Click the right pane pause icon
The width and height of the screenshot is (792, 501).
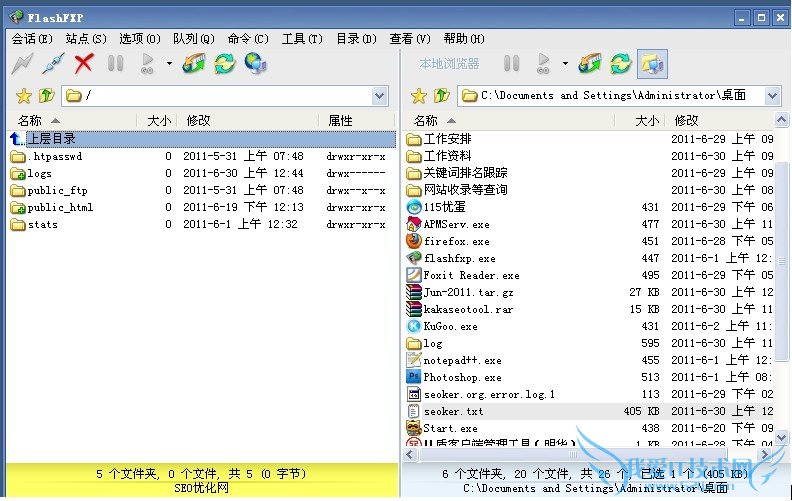click(x=512, y=64)
